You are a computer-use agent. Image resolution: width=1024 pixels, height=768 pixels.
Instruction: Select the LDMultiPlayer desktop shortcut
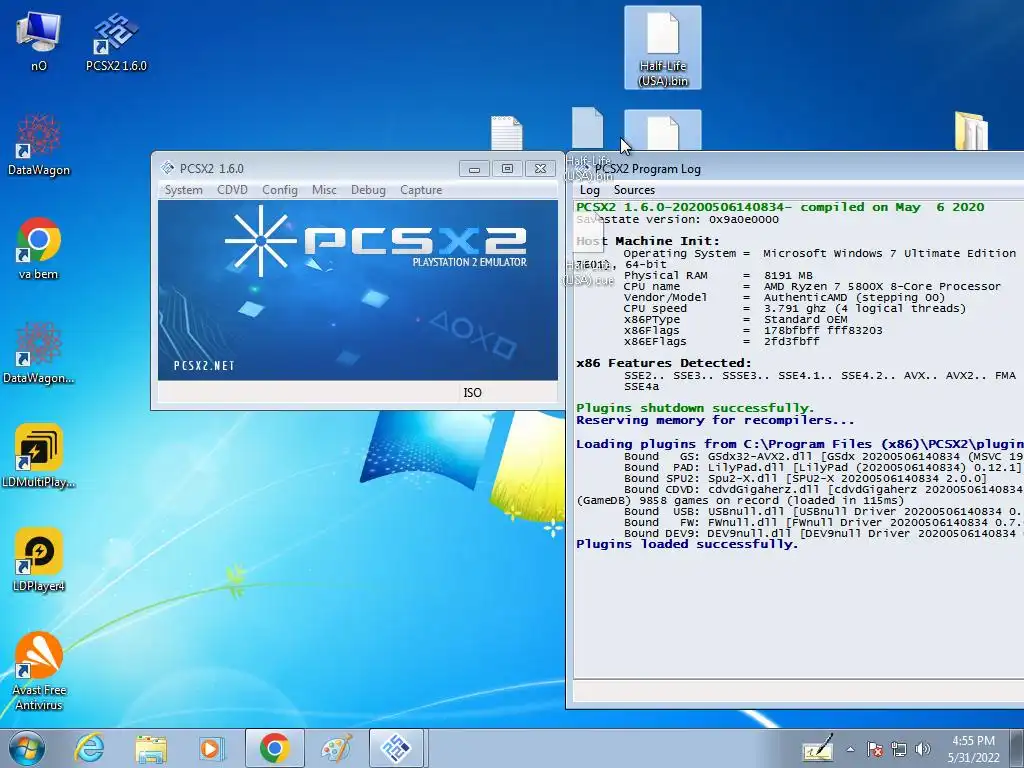point(39,456)
